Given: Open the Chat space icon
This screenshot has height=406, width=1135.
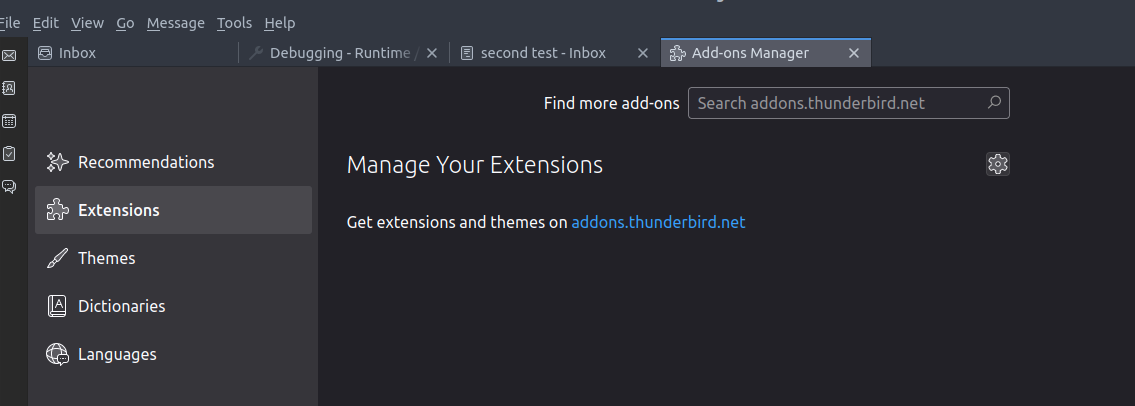Looking at the screenshot, I should pos(9,186).
